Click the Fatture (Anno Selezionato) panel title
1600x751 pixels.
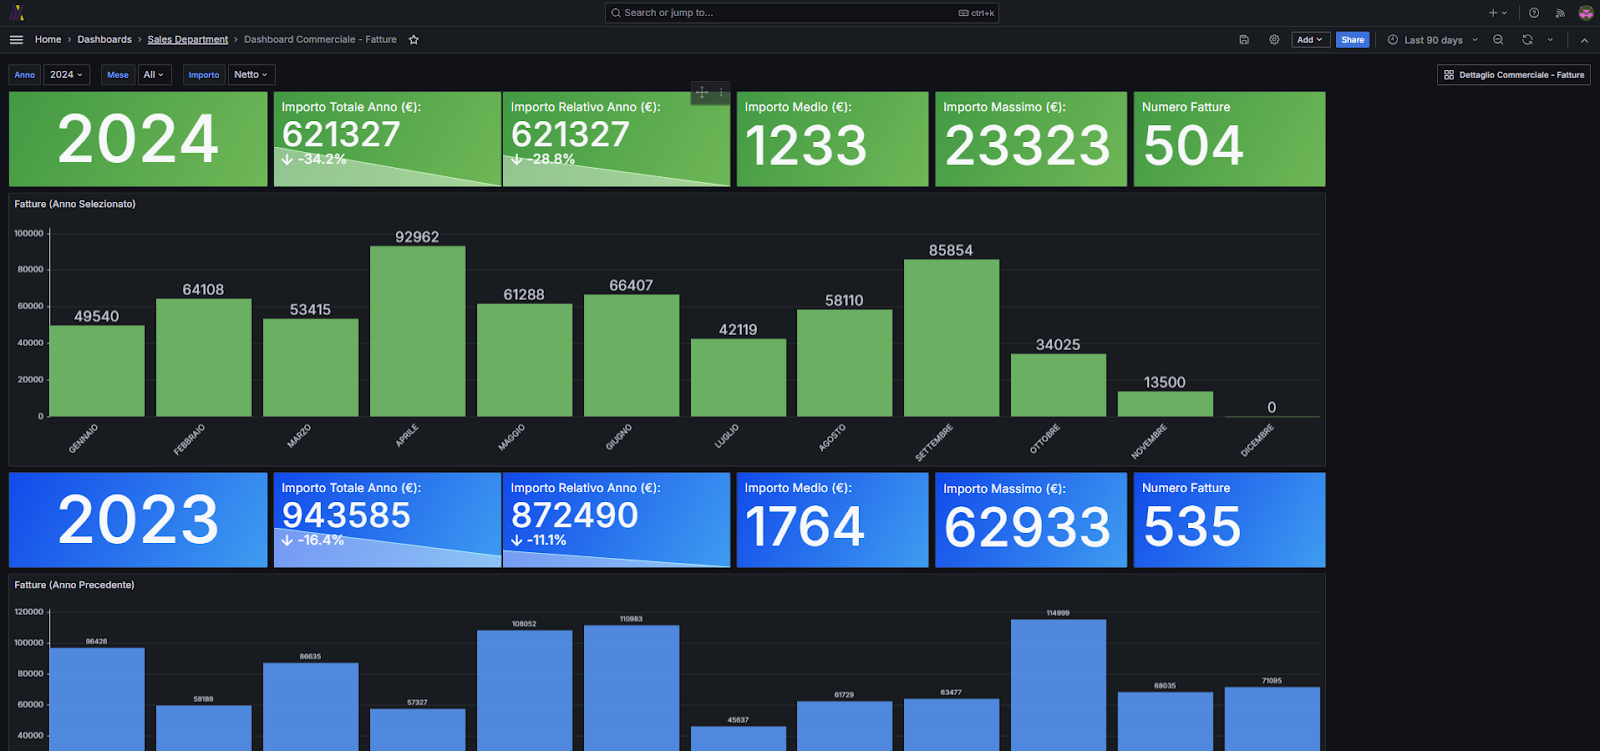click(x=75, y=204)
